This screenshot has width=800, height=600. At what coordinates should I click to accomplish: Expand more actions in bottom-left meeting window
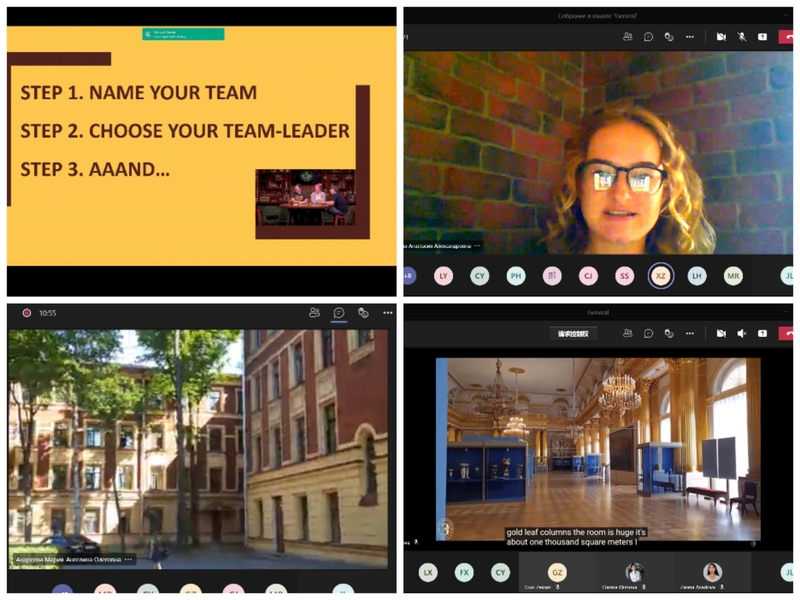point(388,313)
